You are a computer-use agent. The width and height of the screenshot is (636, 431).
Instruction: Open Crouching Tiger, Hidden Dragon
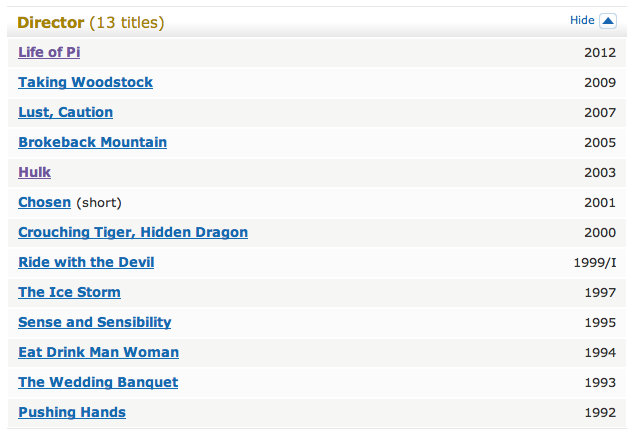[x=133, y=232]
